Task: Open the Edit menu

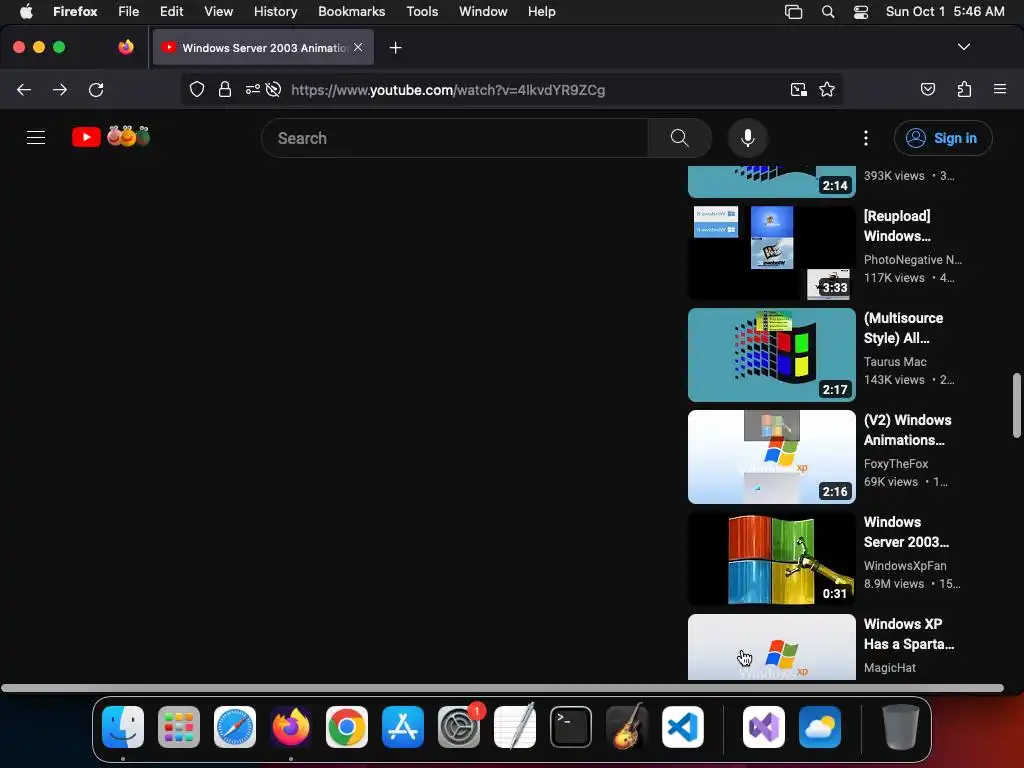Action: [171, 12]
